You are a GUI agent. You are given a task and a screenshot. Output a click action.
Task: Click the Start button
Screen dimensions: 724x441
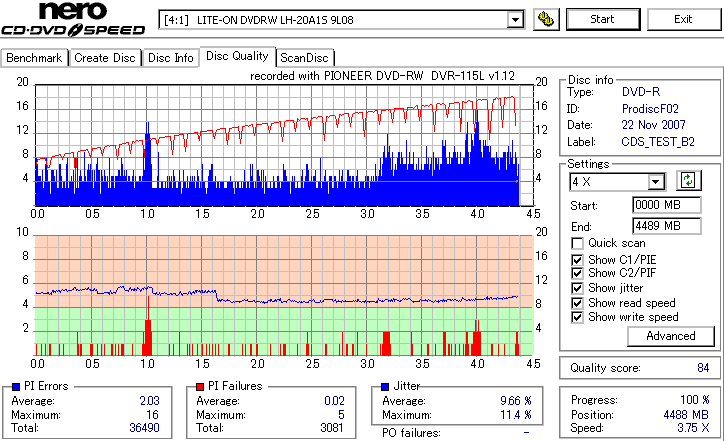[603, 19]
